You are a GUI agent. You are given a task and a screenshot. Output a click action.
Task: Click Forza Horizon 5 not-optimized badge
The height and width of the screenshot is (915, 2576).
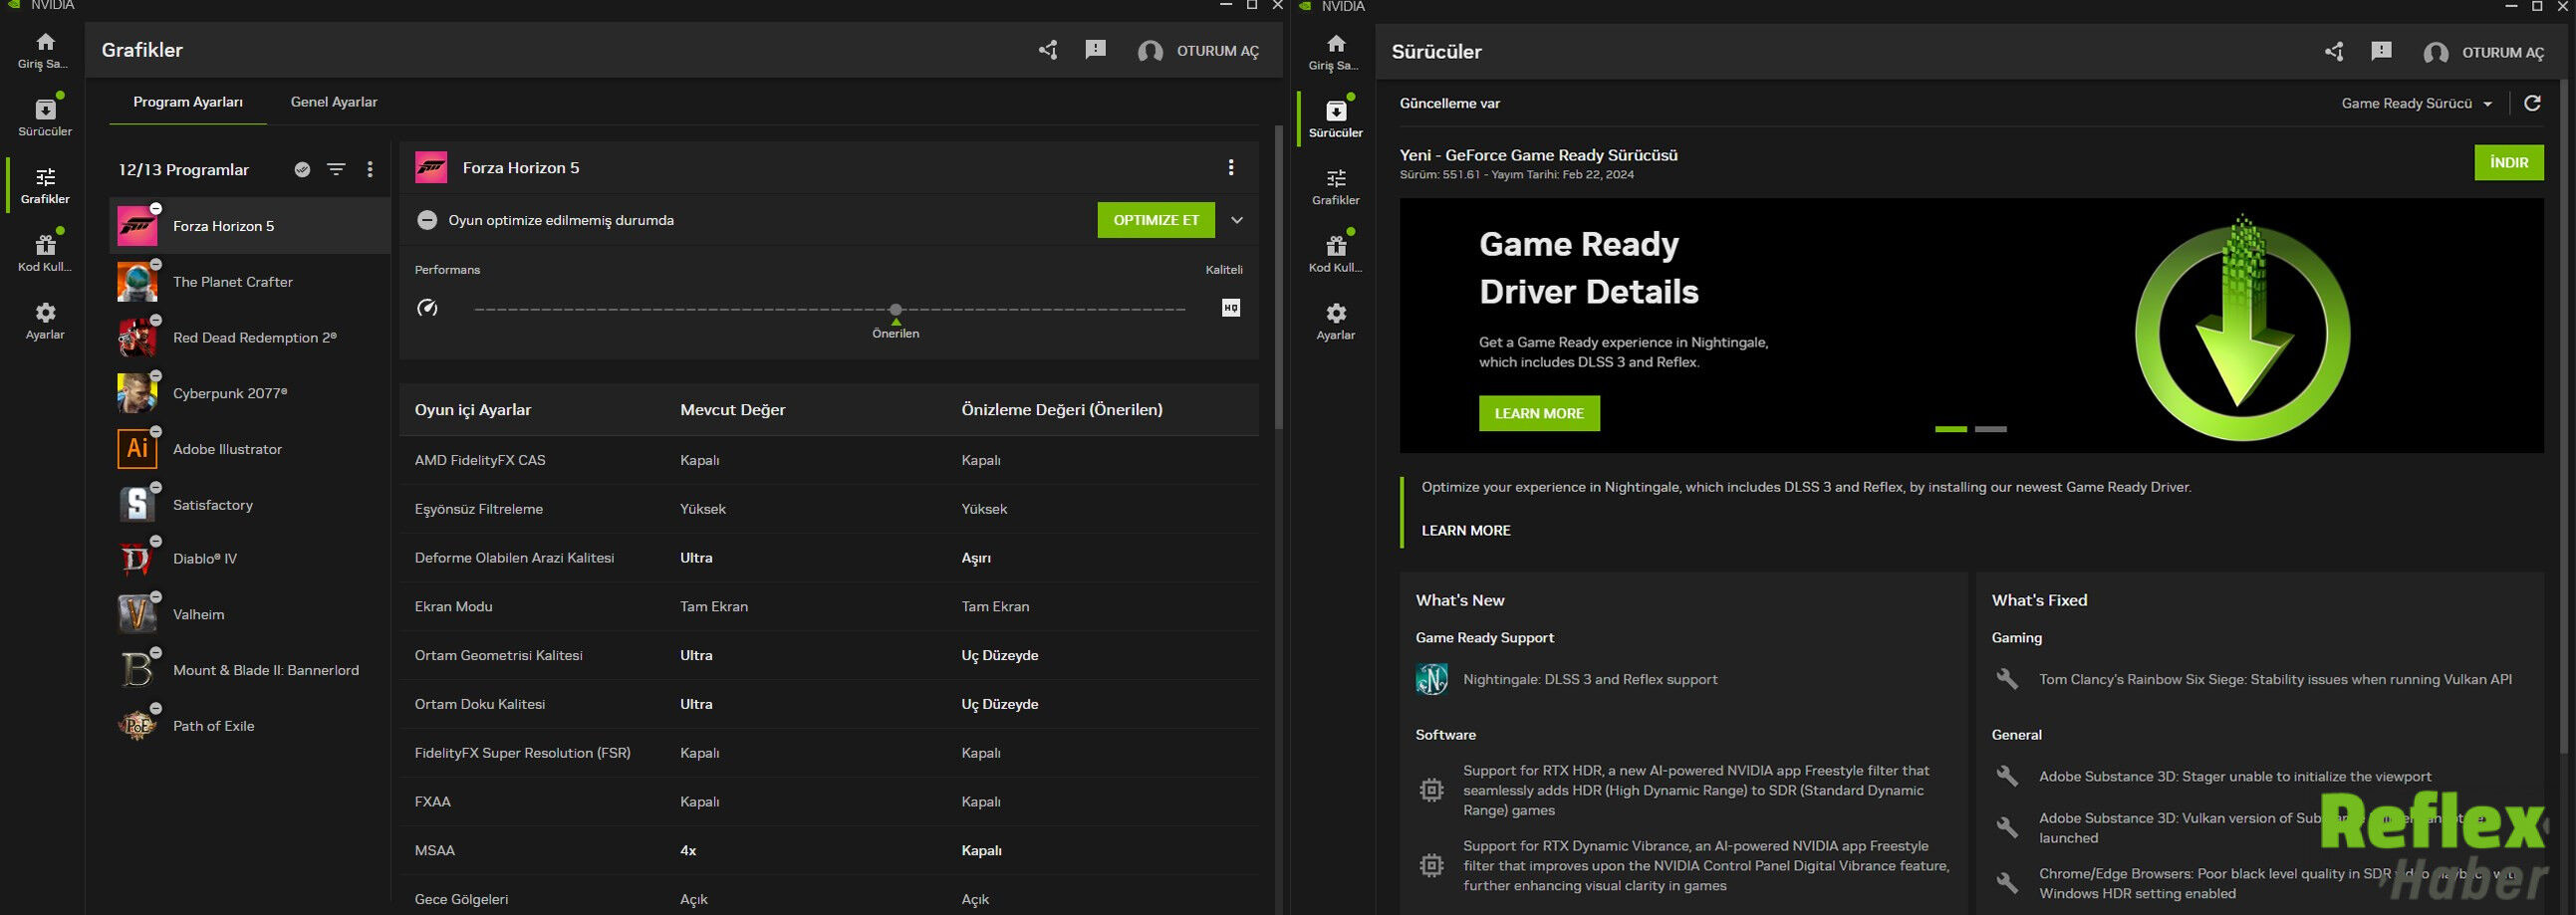coord(156,208)
